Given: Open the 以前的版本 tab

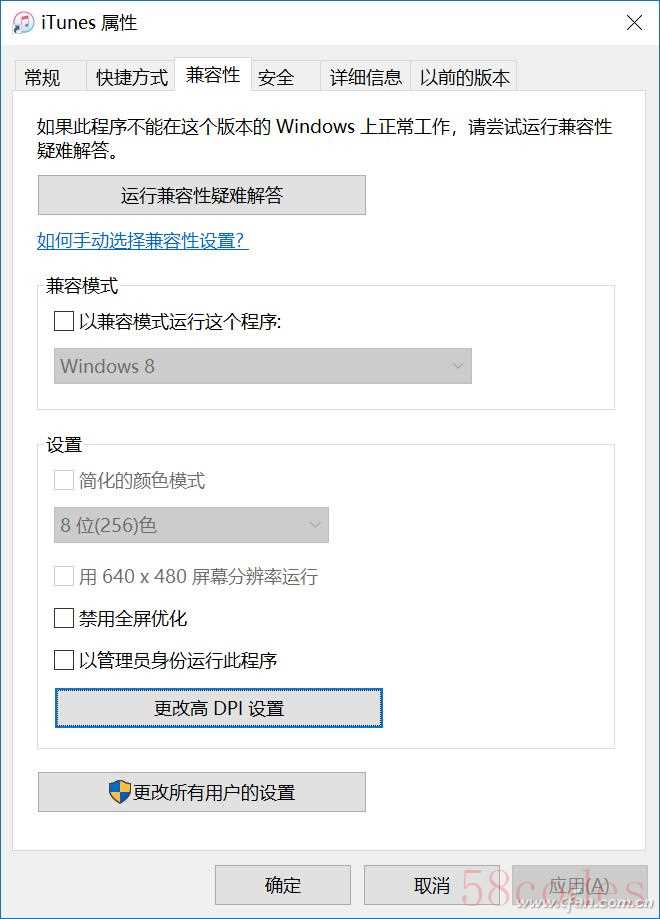Looking at the screenshot, I should pyautogui.click(x=464, y=77).
